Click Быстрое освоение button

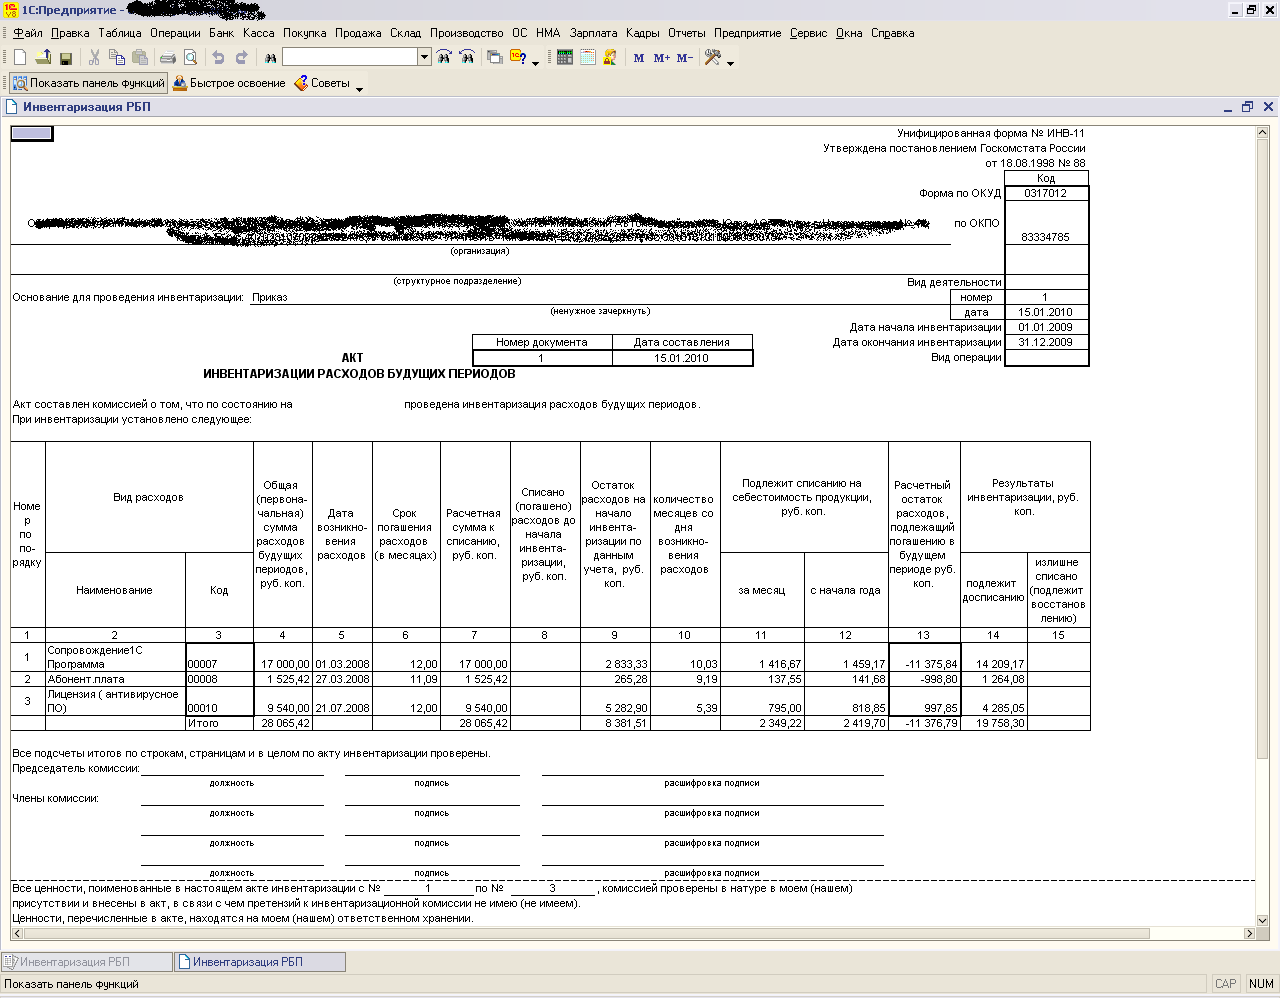tap(229, 84)
